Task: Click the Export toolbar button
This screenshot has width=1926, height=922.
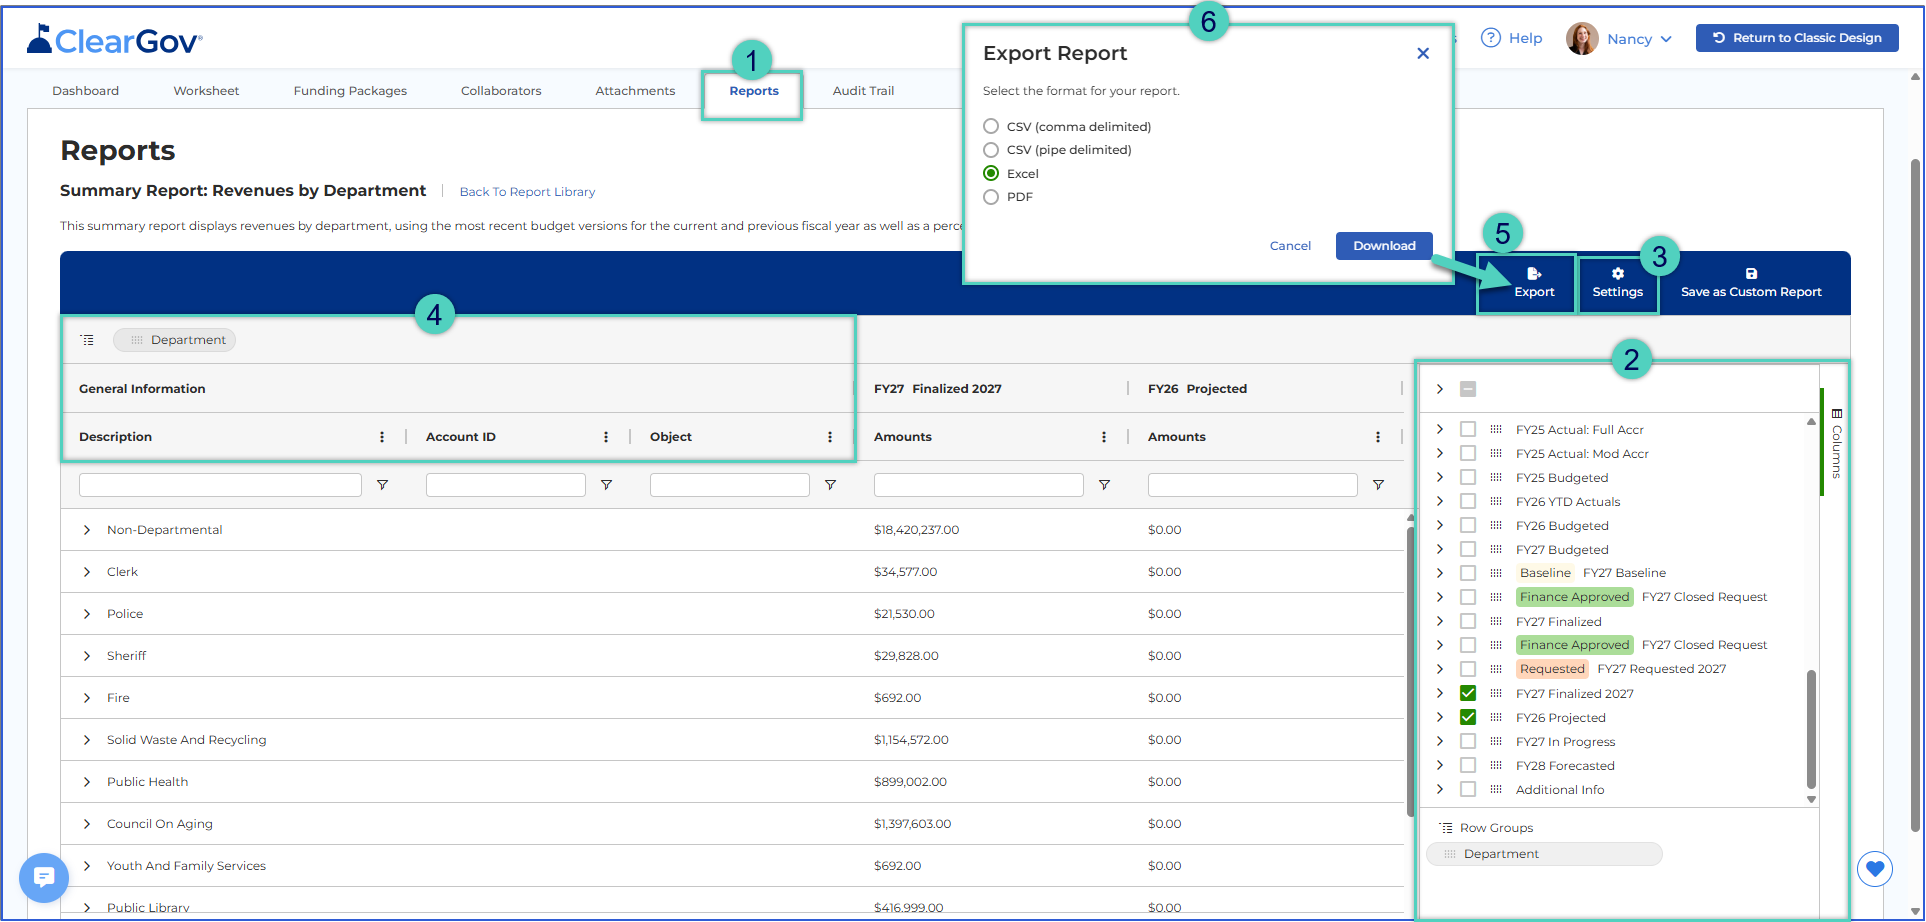Action: point(1534,283)
